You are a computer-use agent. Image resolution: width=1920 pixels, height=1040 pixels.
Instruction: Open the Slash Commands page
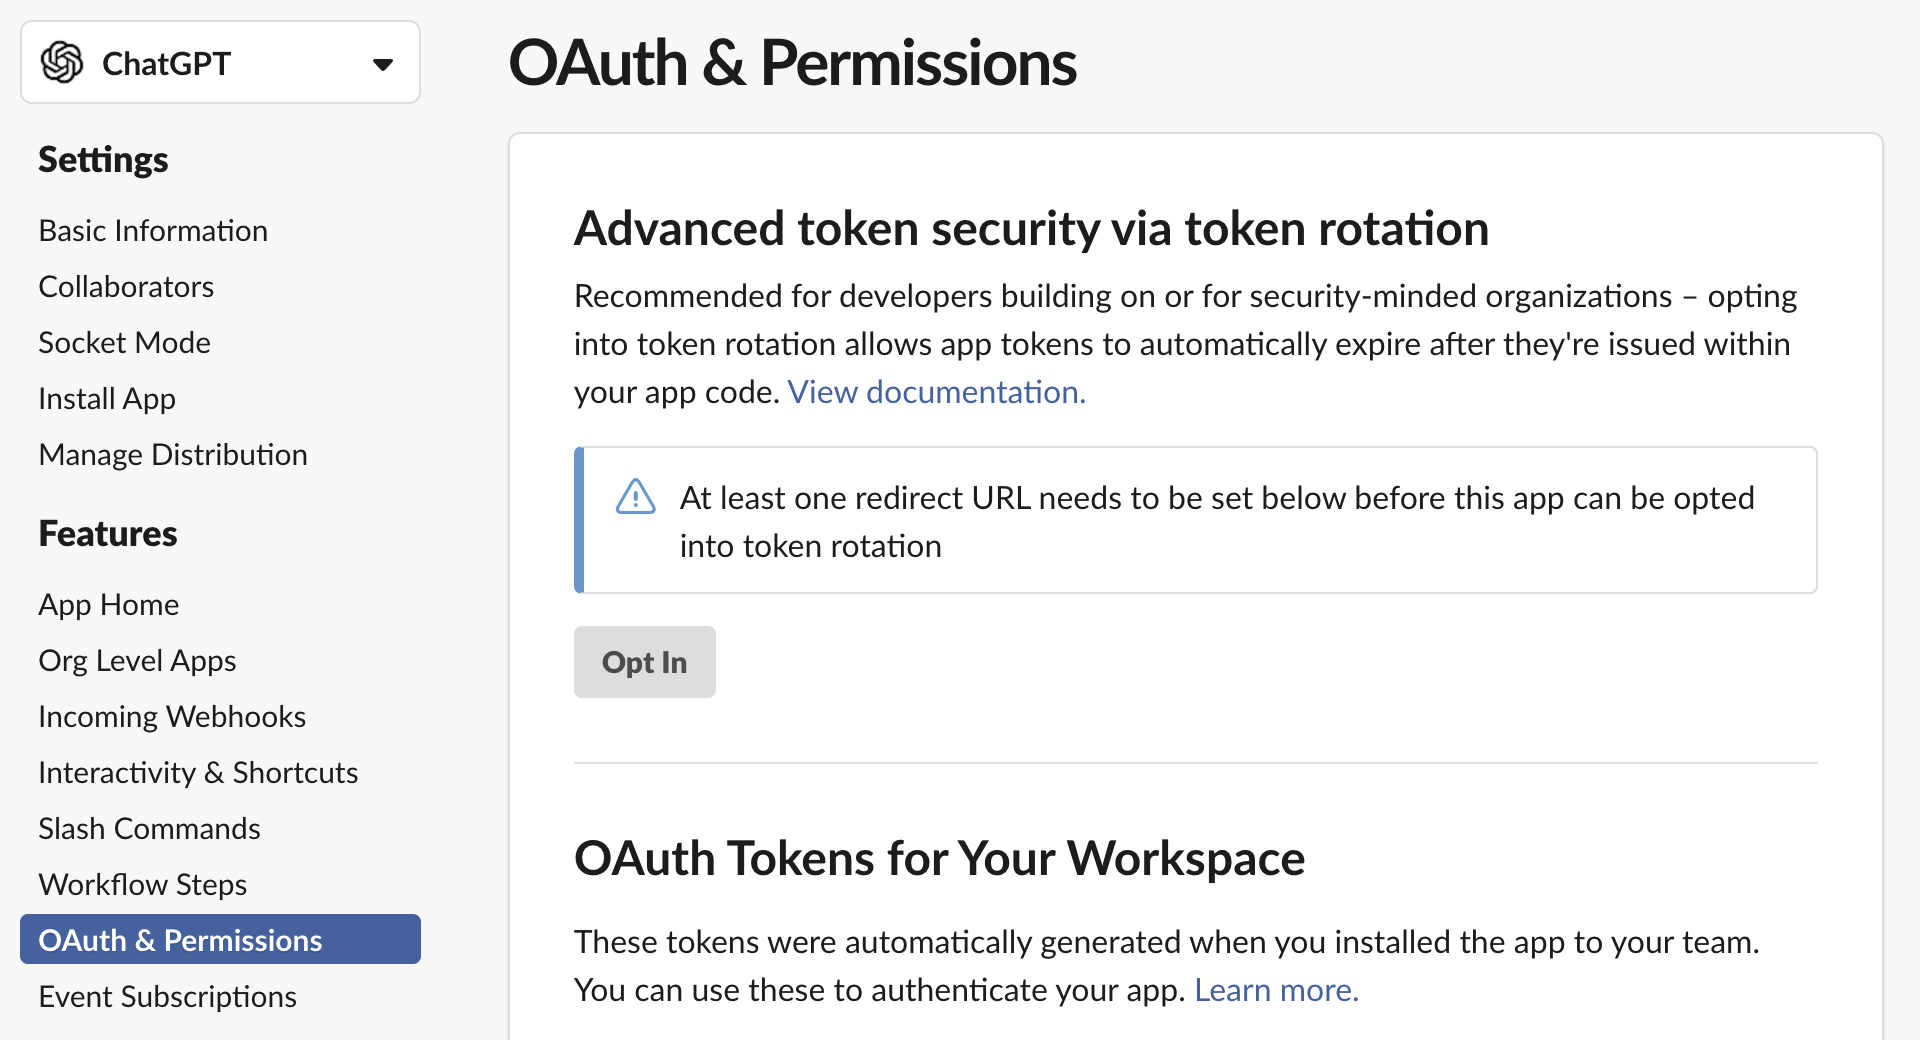click(149, 829)
